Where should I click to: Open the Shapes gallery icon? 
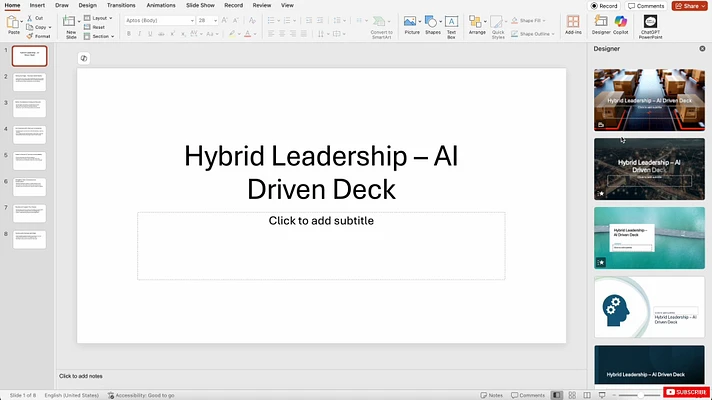point(432,21)
